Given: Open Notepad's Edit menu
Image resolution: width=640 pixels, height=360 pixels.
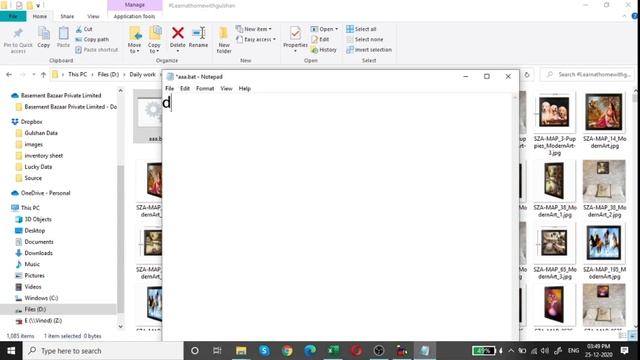Looking at the screenshot, I should tap(185, 88).
